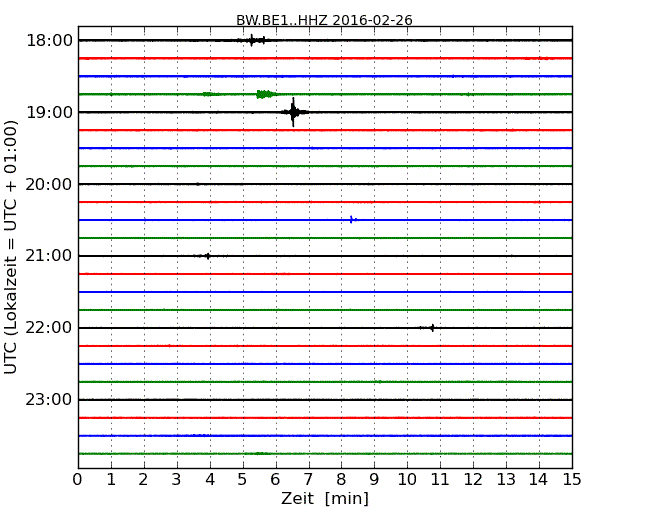Click the x-axis tick label 13
Screen dimensions: 650x520
pos(506,479)
